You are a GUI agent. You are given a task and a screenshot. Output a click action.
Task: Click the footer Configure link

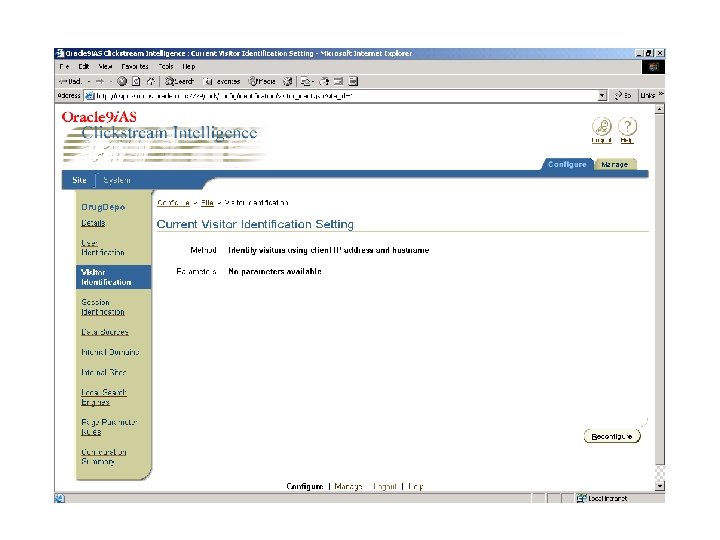coord(305,486)
